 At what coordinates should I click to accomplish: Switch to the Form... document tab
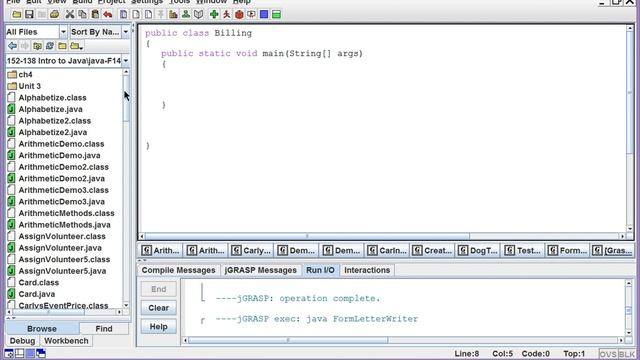[x=567, y=251]
